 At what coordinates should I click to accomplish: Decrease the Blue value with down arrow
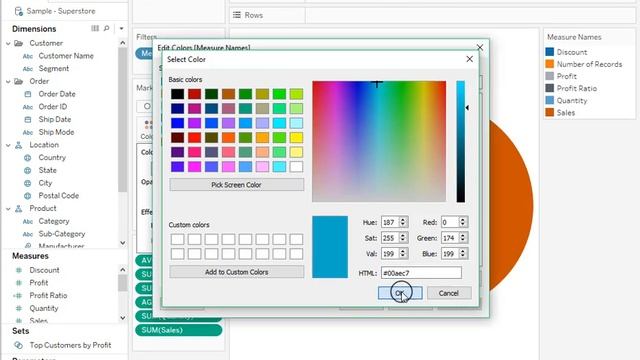463,257
